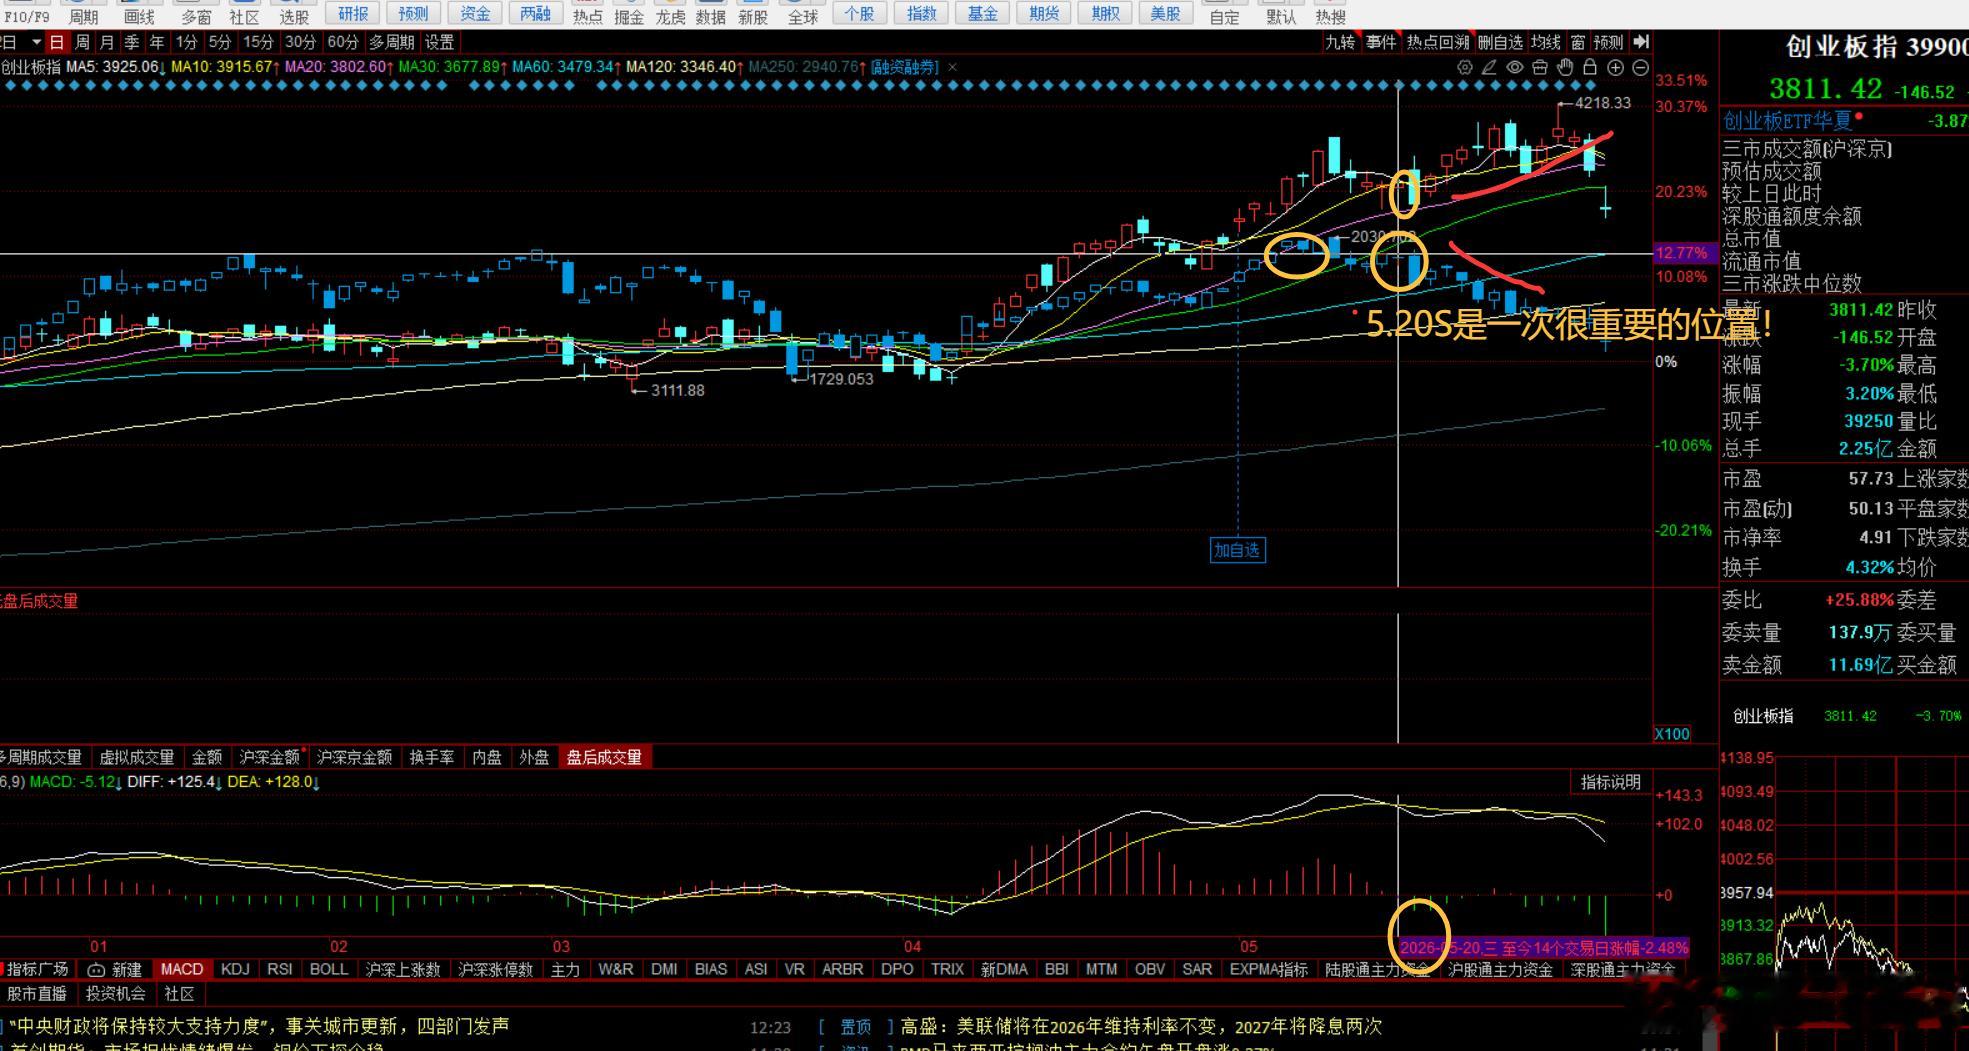Screen dimensions: 1969x1051
Task: Open the toolbox briefcase icon
Action: [1540, 67]
